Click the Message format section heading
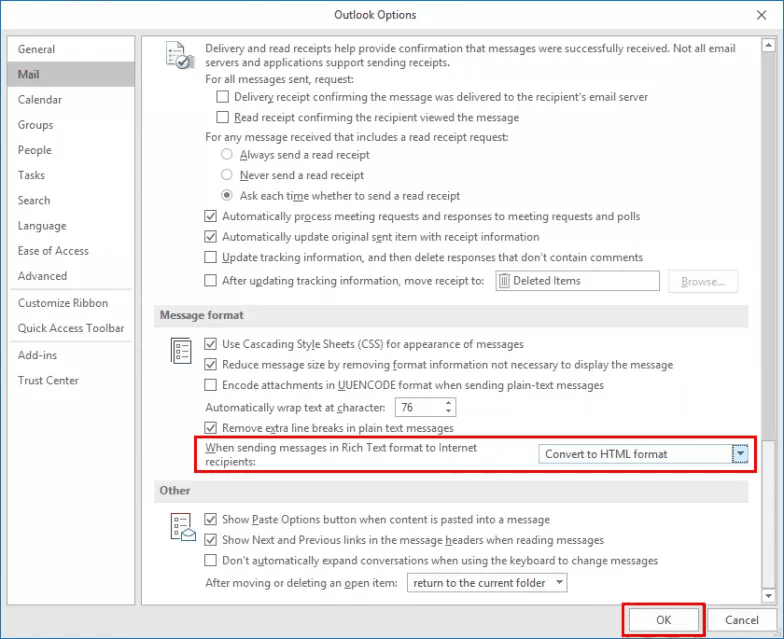This screenshot has width=784, height=639. (x=202, y=315)
